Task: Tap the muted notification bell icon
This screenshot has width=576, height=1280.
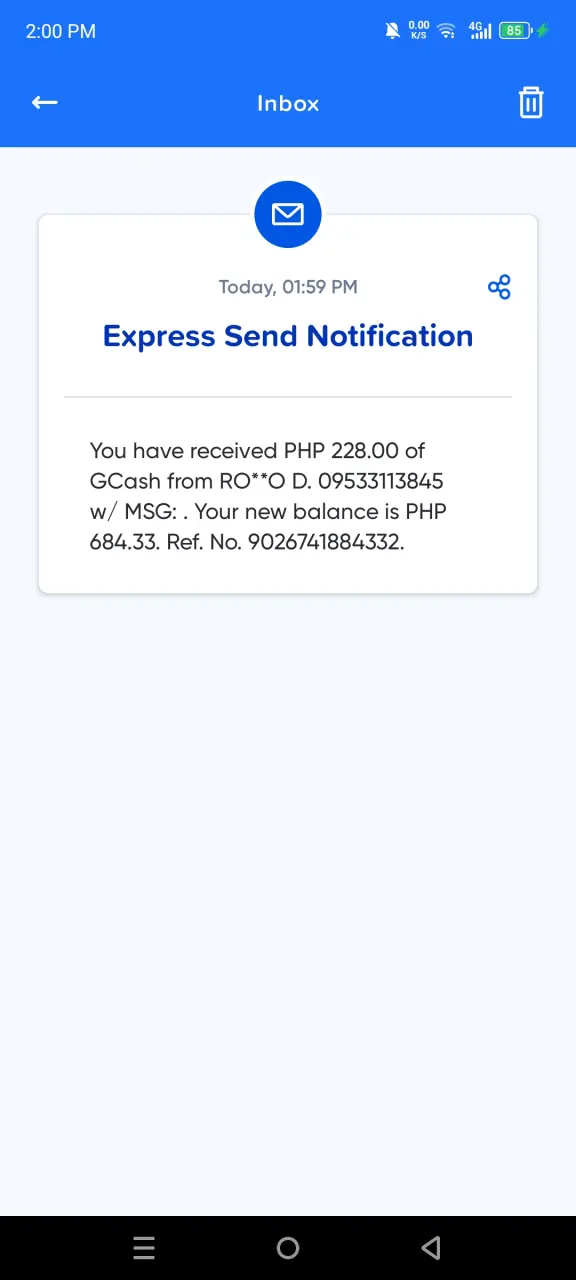Action: [x=392, y=31]
